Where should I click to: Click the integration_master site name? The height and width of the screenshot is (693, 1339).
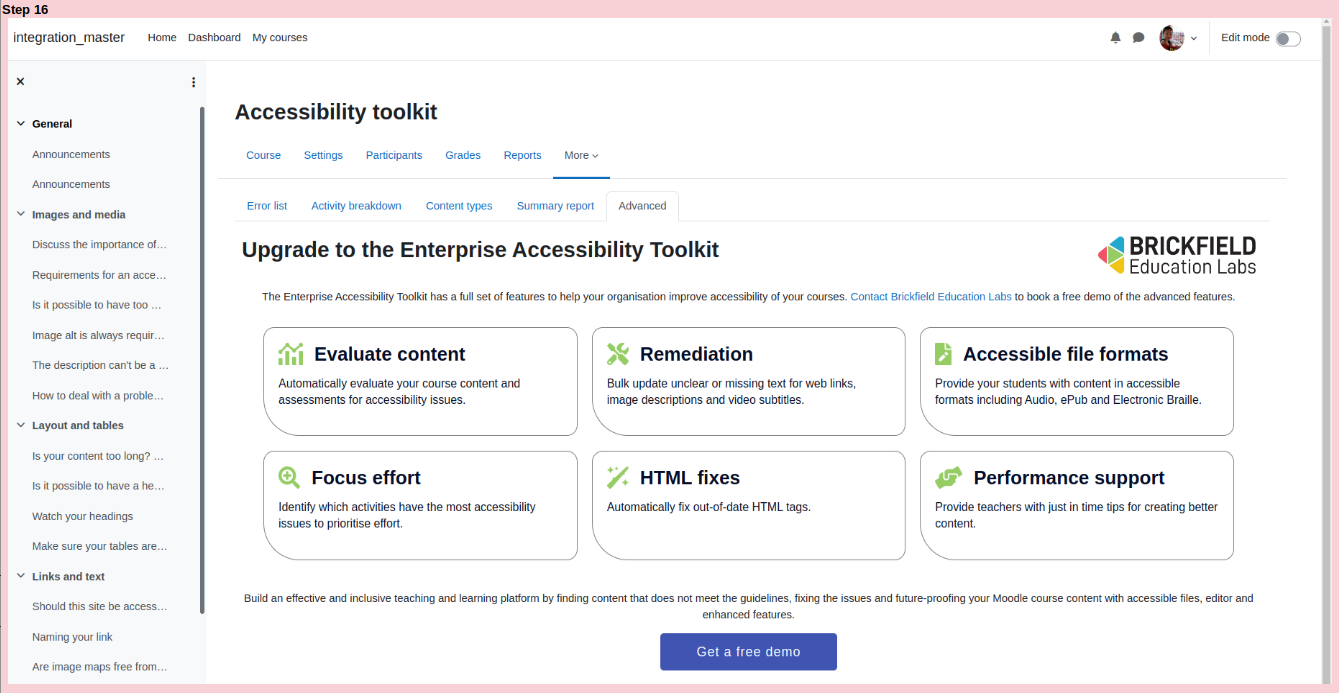pos(69,38)
